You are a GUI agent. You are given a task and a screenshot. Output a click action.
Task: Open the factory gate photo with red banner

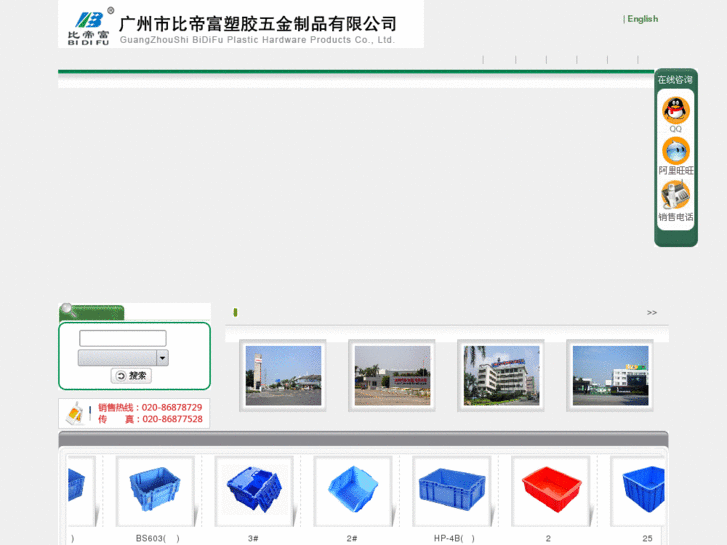point(392,376)
